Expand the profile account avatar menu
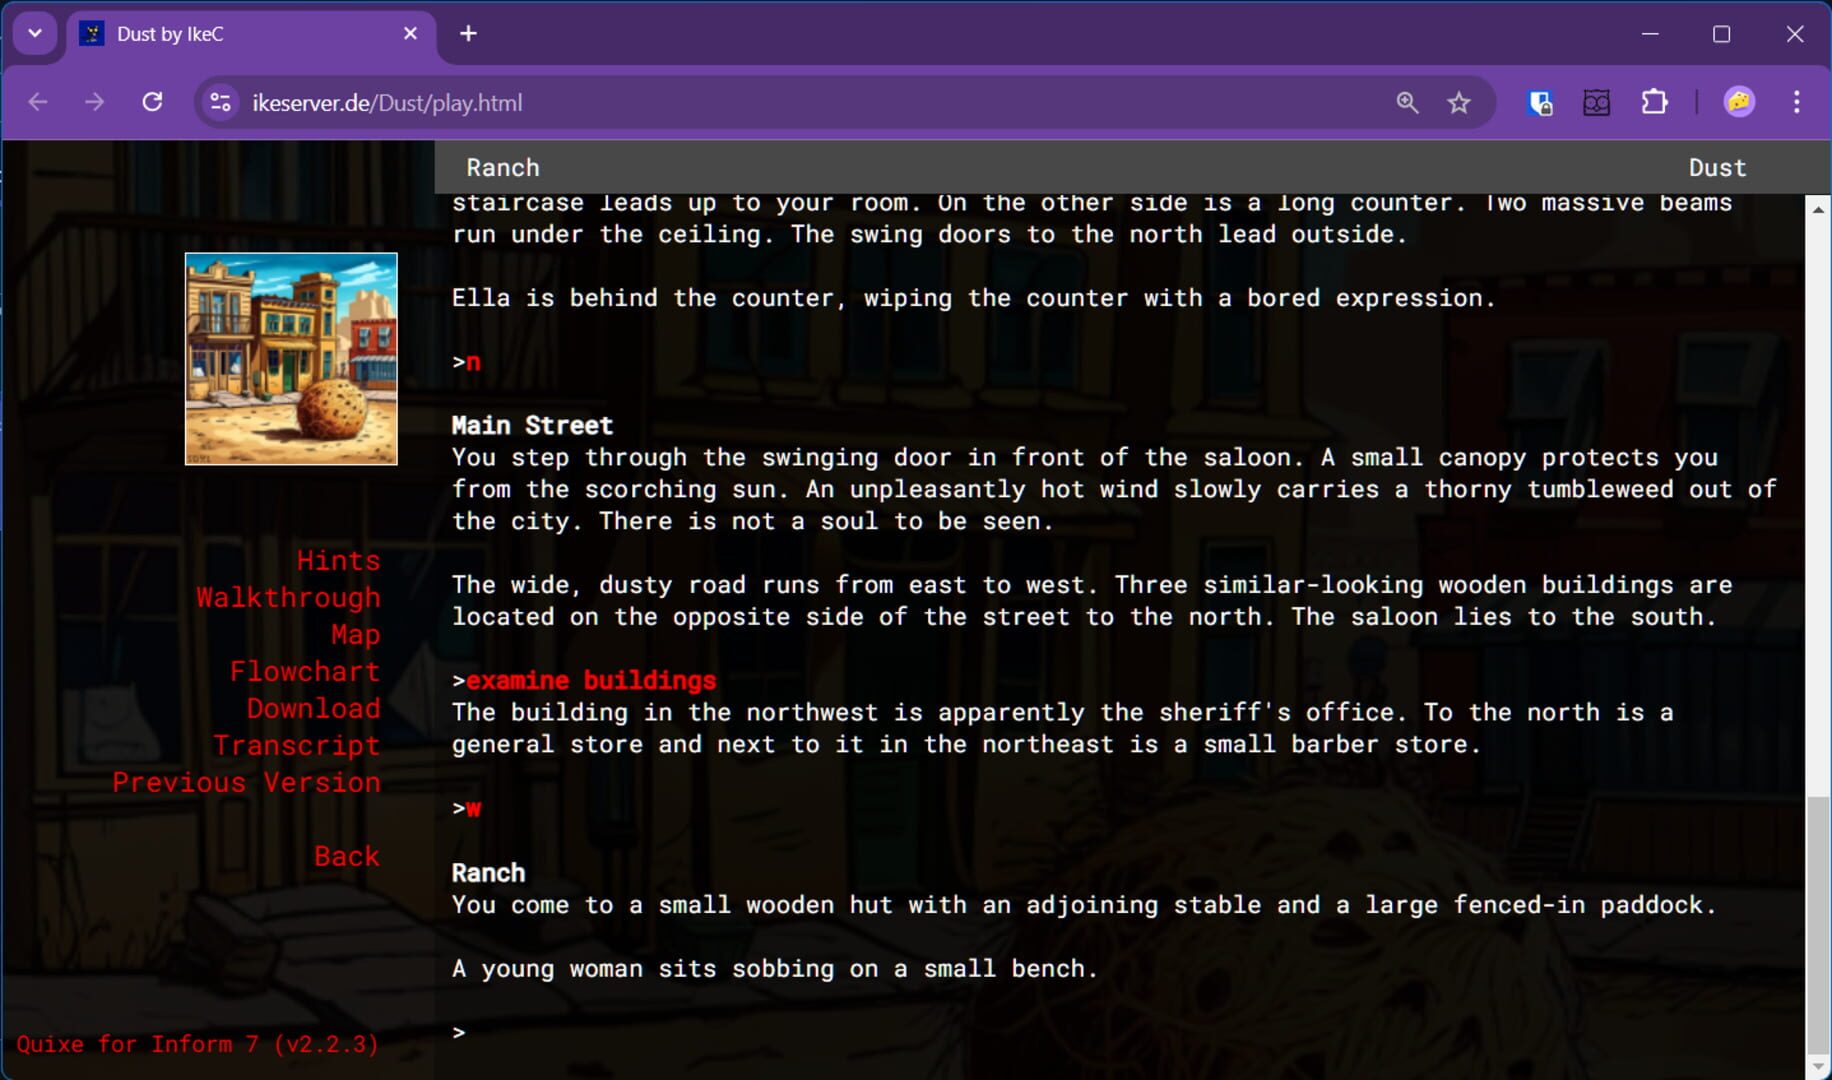1832x1080 pixels. 1739,101
